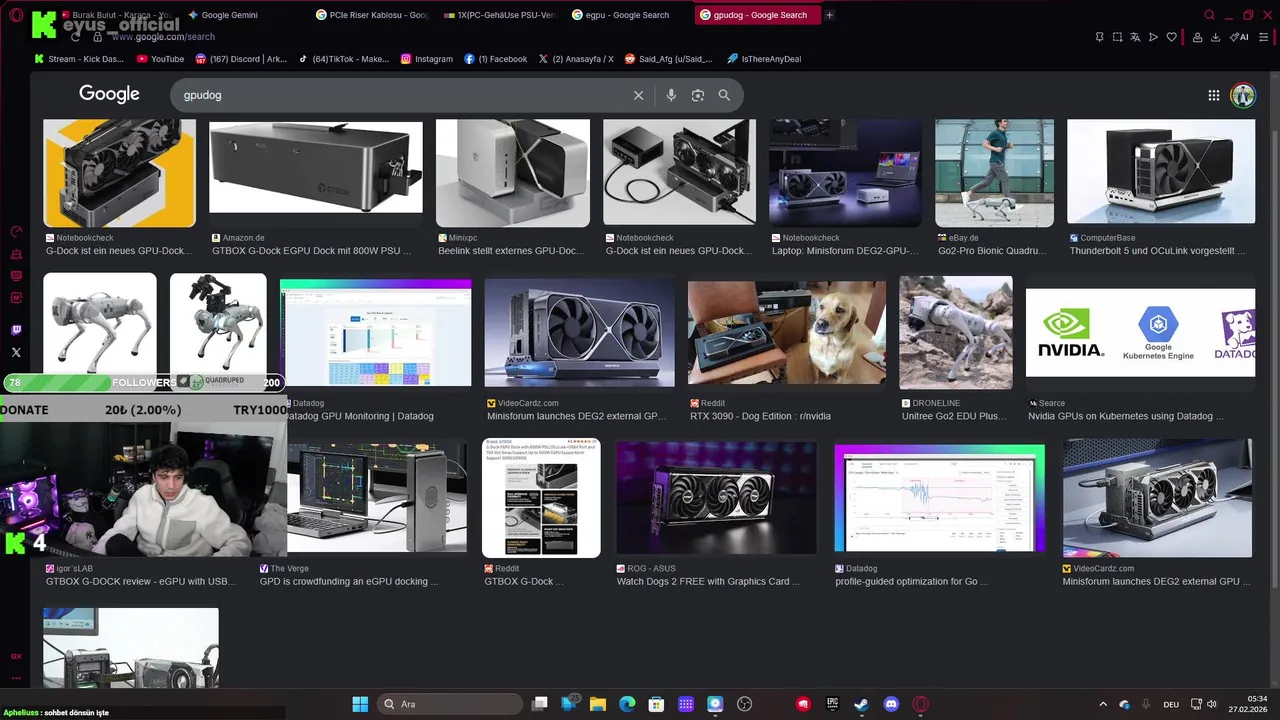Save page to heart bookmarks
The image size is (1280, 720).
[1172, 37]
